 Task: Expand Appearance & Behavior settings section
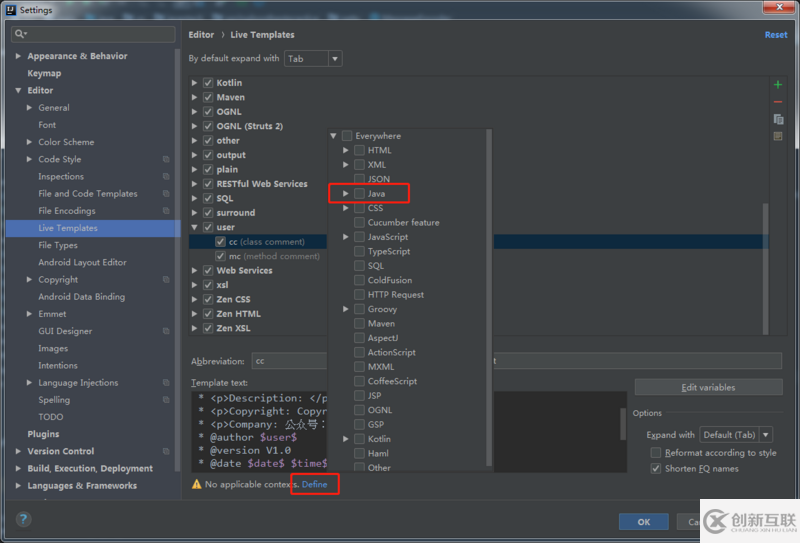point(18,56)
